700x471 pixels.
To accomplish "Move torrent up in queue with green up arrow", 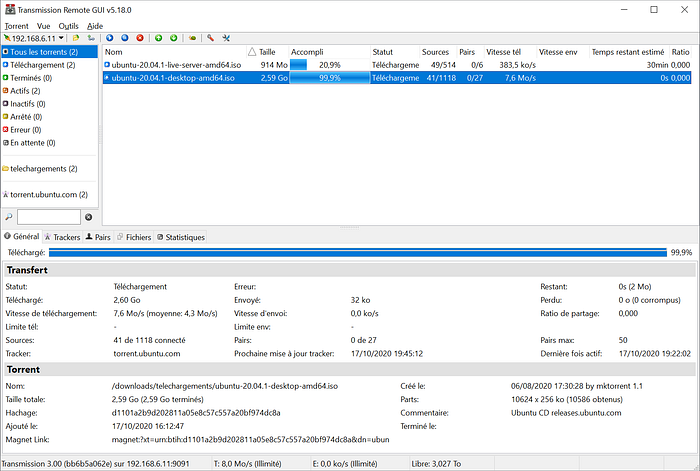I will point(158,38).
